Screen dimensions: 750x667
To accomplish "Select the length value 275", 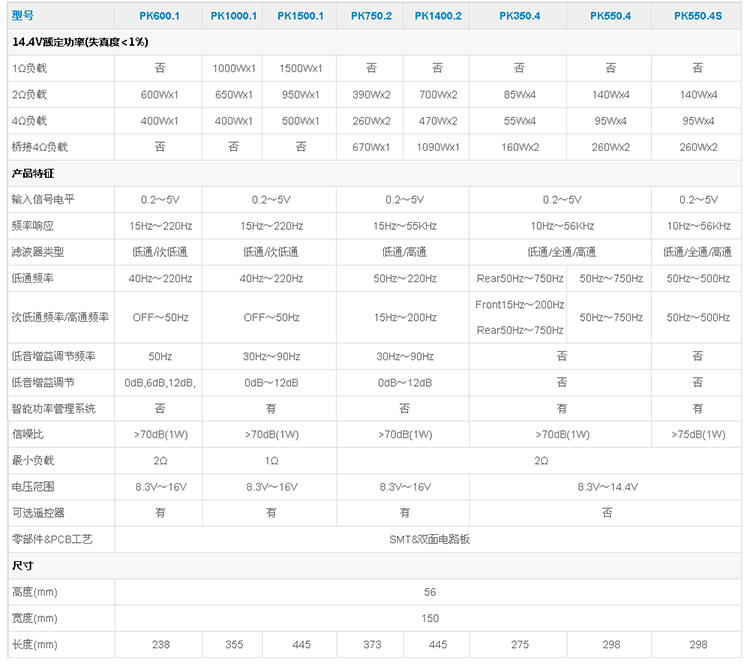I will tap(520, 645).
